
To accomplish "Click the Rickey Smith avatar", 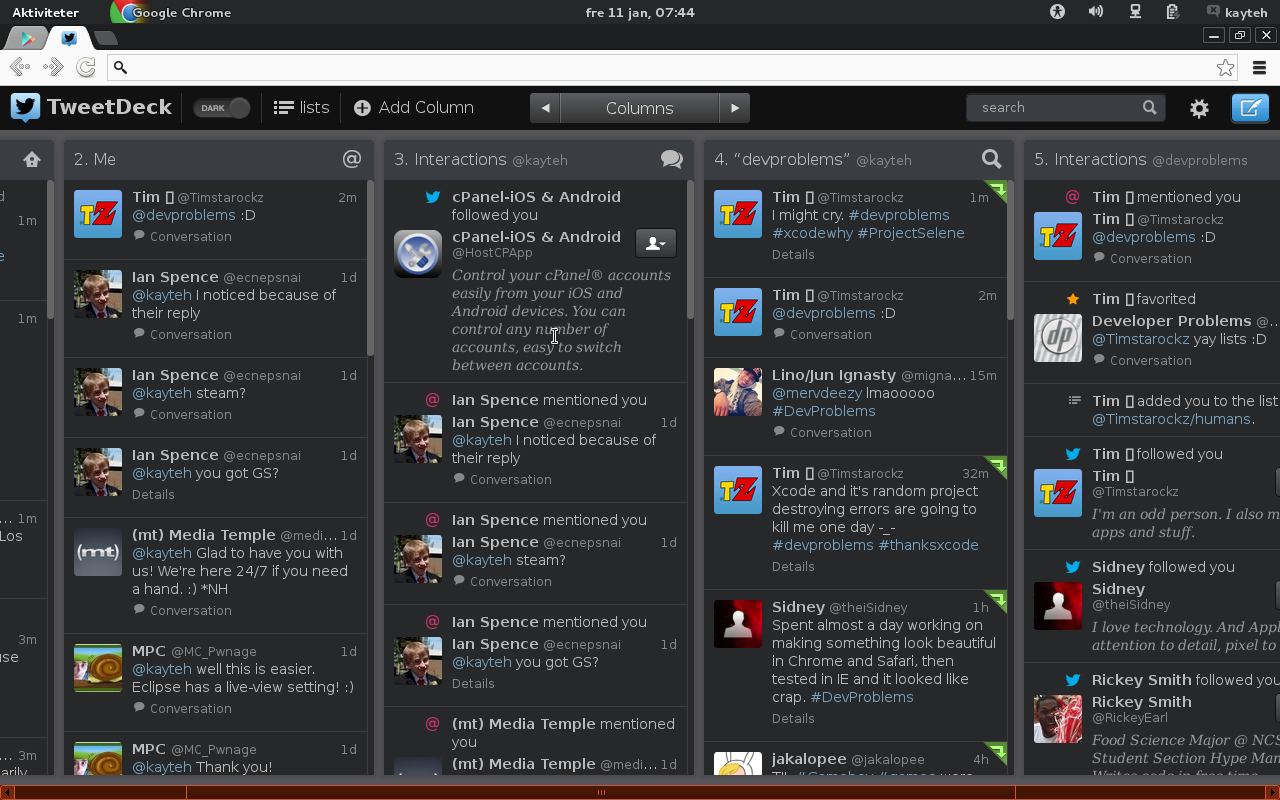I will click(1057, 719).
